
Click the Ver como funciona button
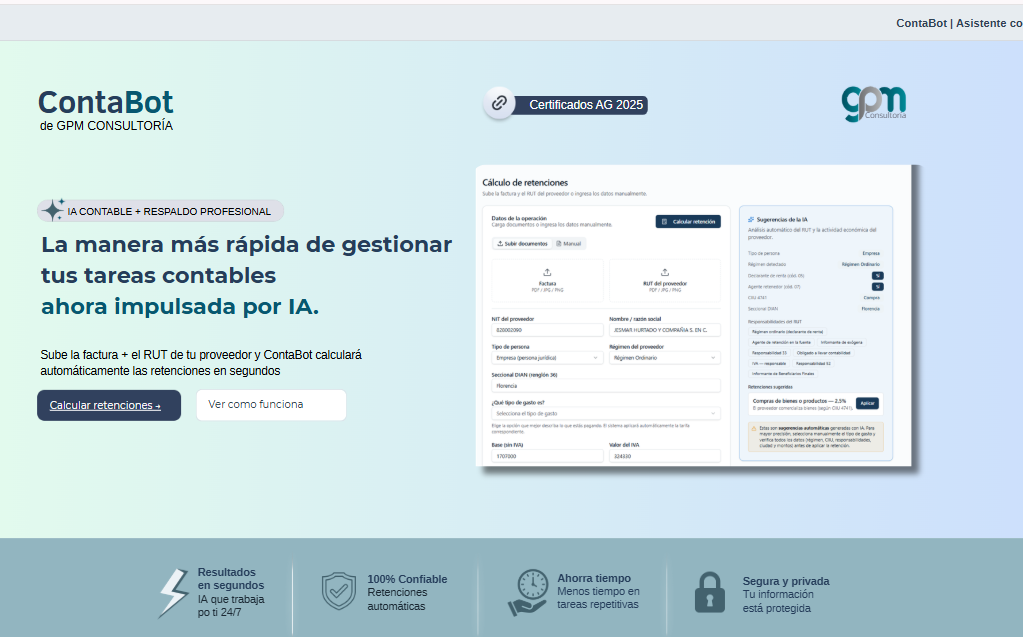[x=271, y=405]
